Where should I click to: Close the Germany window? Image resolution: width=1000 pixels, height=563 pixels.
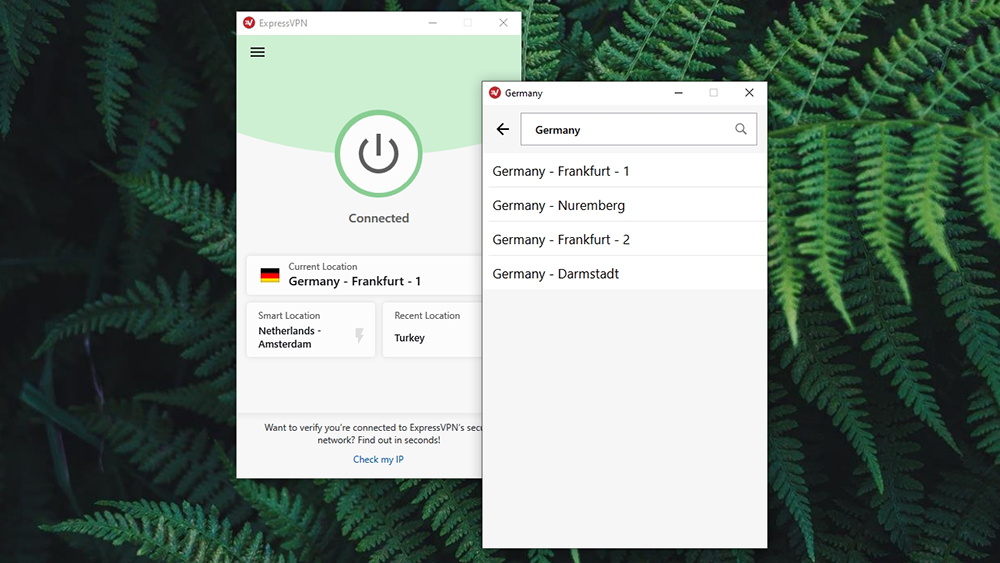click(x=749, y=93)
